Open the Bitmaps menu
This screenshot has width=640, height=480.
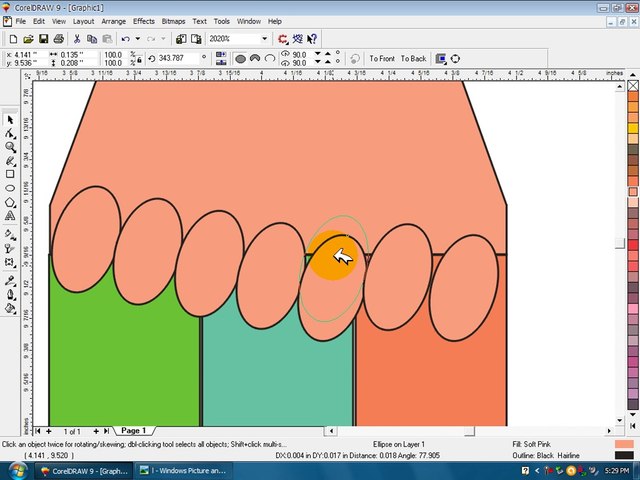pyautogui.click(x=175, y=21)
